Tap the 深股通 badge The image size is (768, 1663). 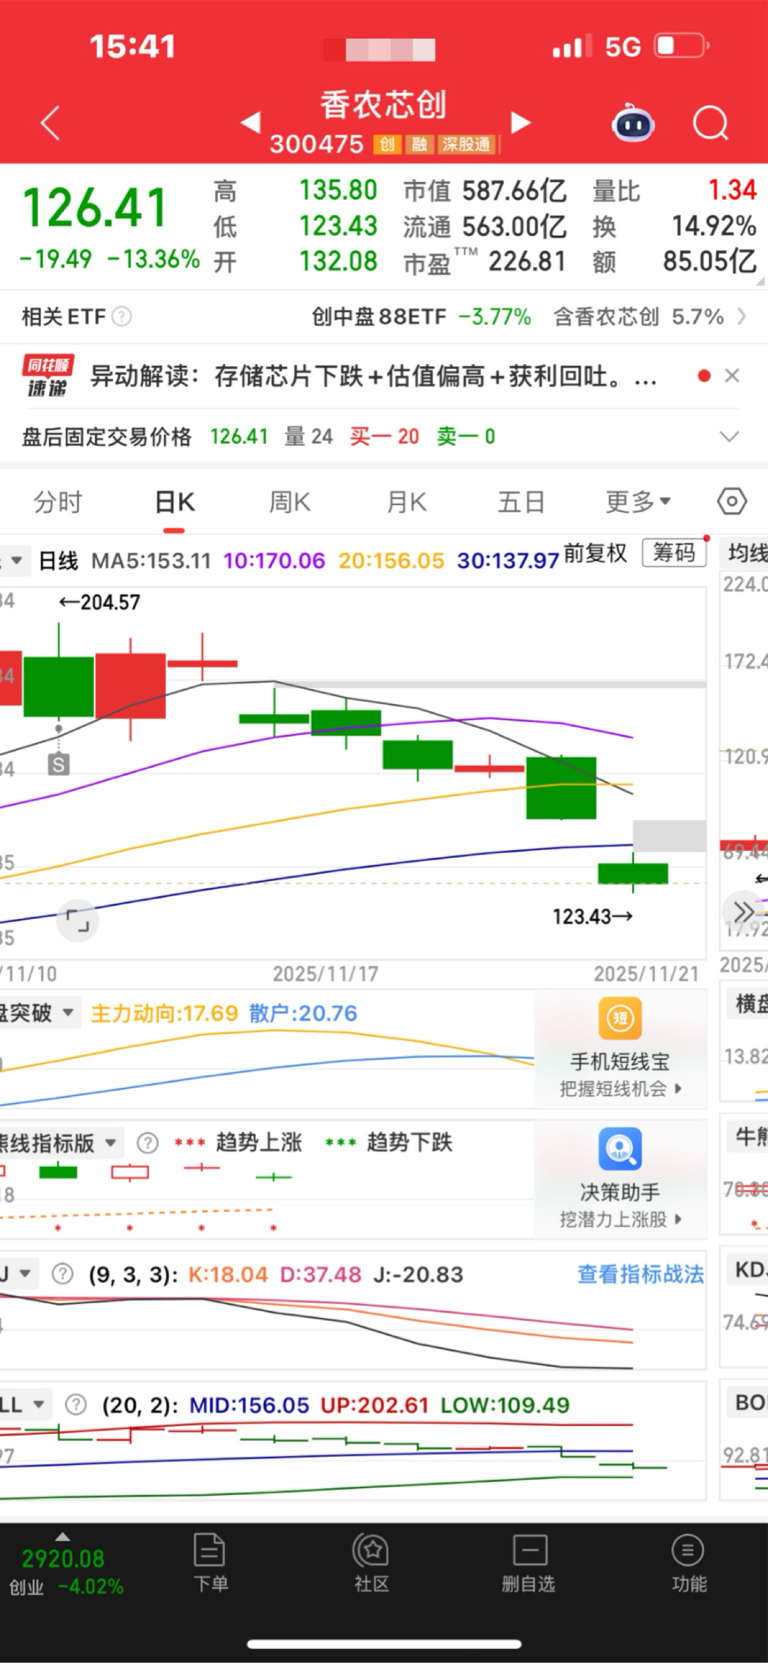click(x=466, y=145)
